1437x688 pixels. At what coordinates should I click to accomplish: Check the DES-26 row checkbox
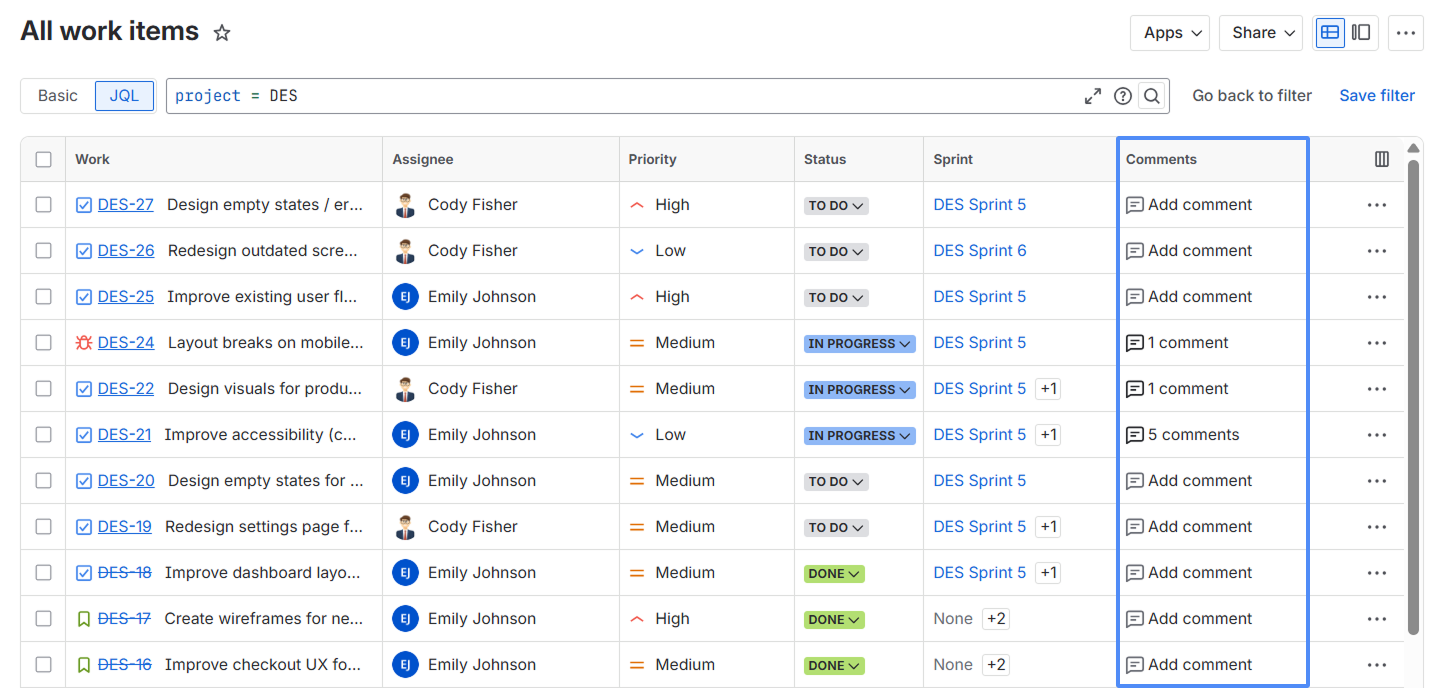pyautogui.click(x=43, y=251)
